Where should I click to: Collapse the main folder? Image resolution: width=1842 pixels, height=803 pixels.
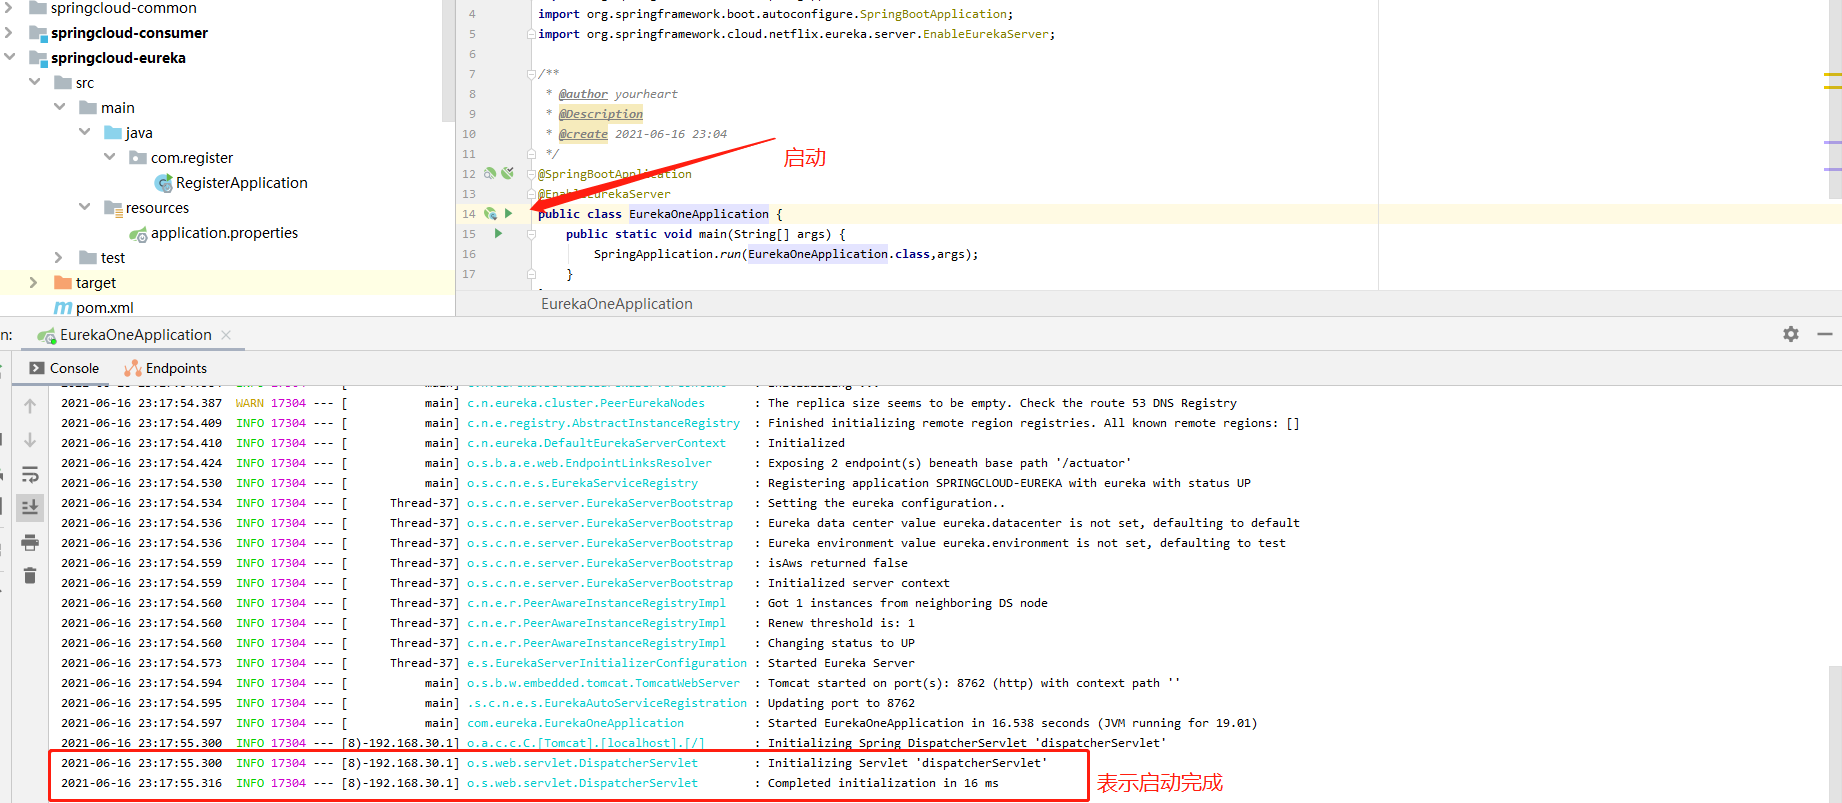[x=59, y=107]
